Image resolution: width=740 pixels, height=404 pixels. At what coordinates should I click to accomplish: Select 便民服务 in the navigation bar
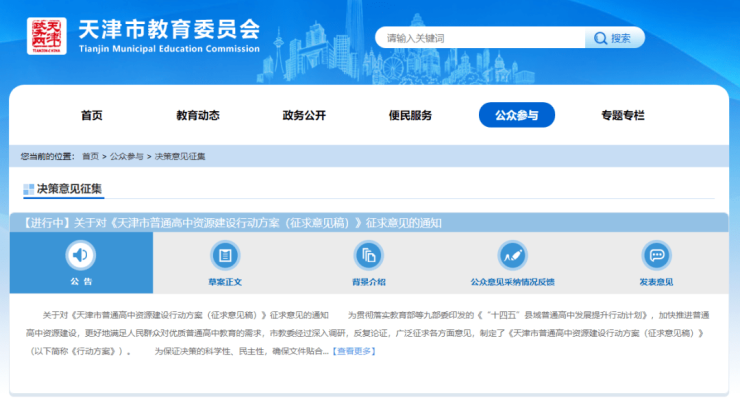tap(410, 115)
